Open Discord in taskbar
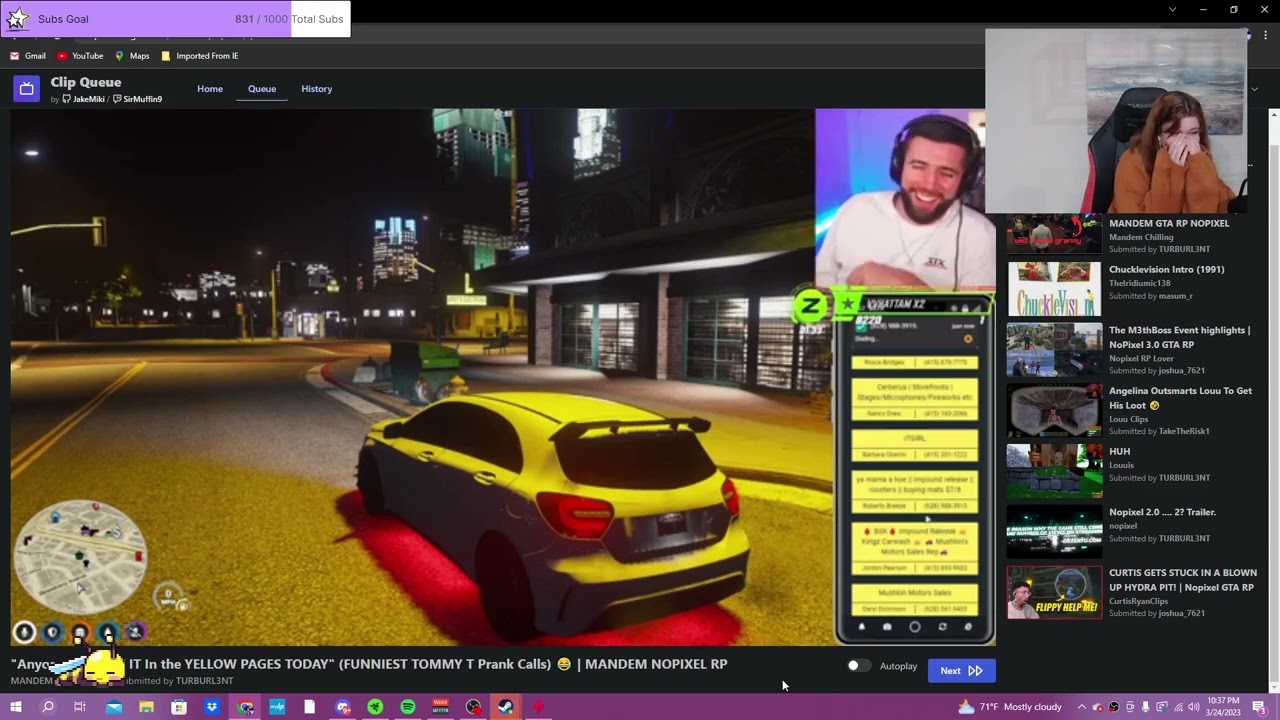 343,707
